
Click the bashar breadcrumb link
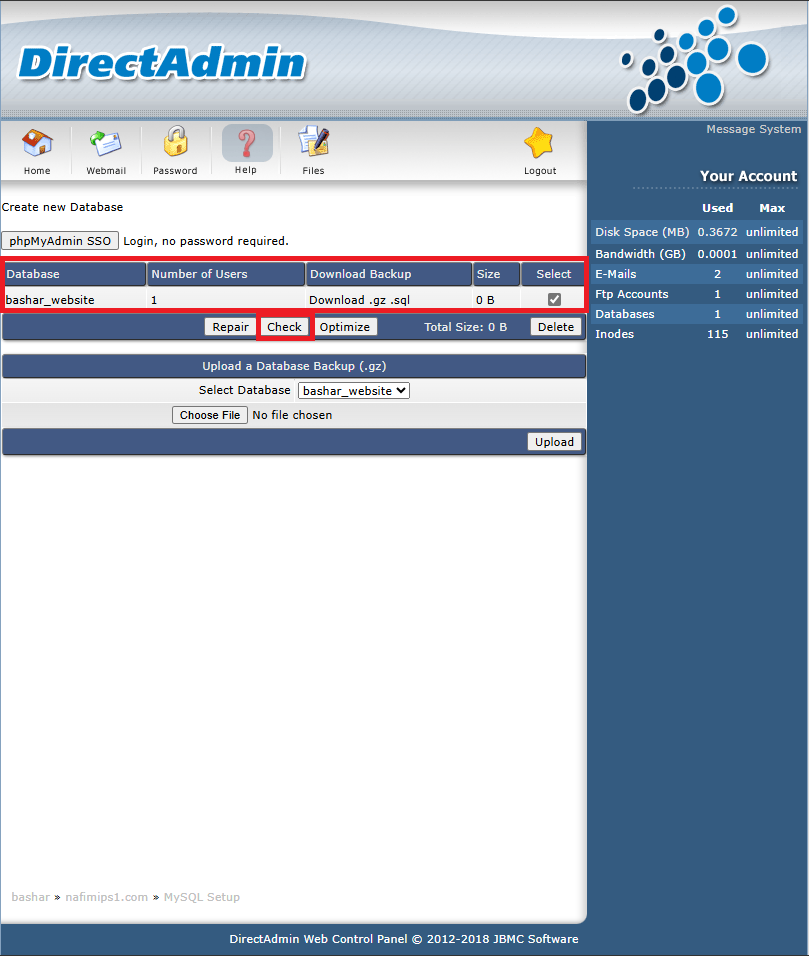tap(30, 897)
